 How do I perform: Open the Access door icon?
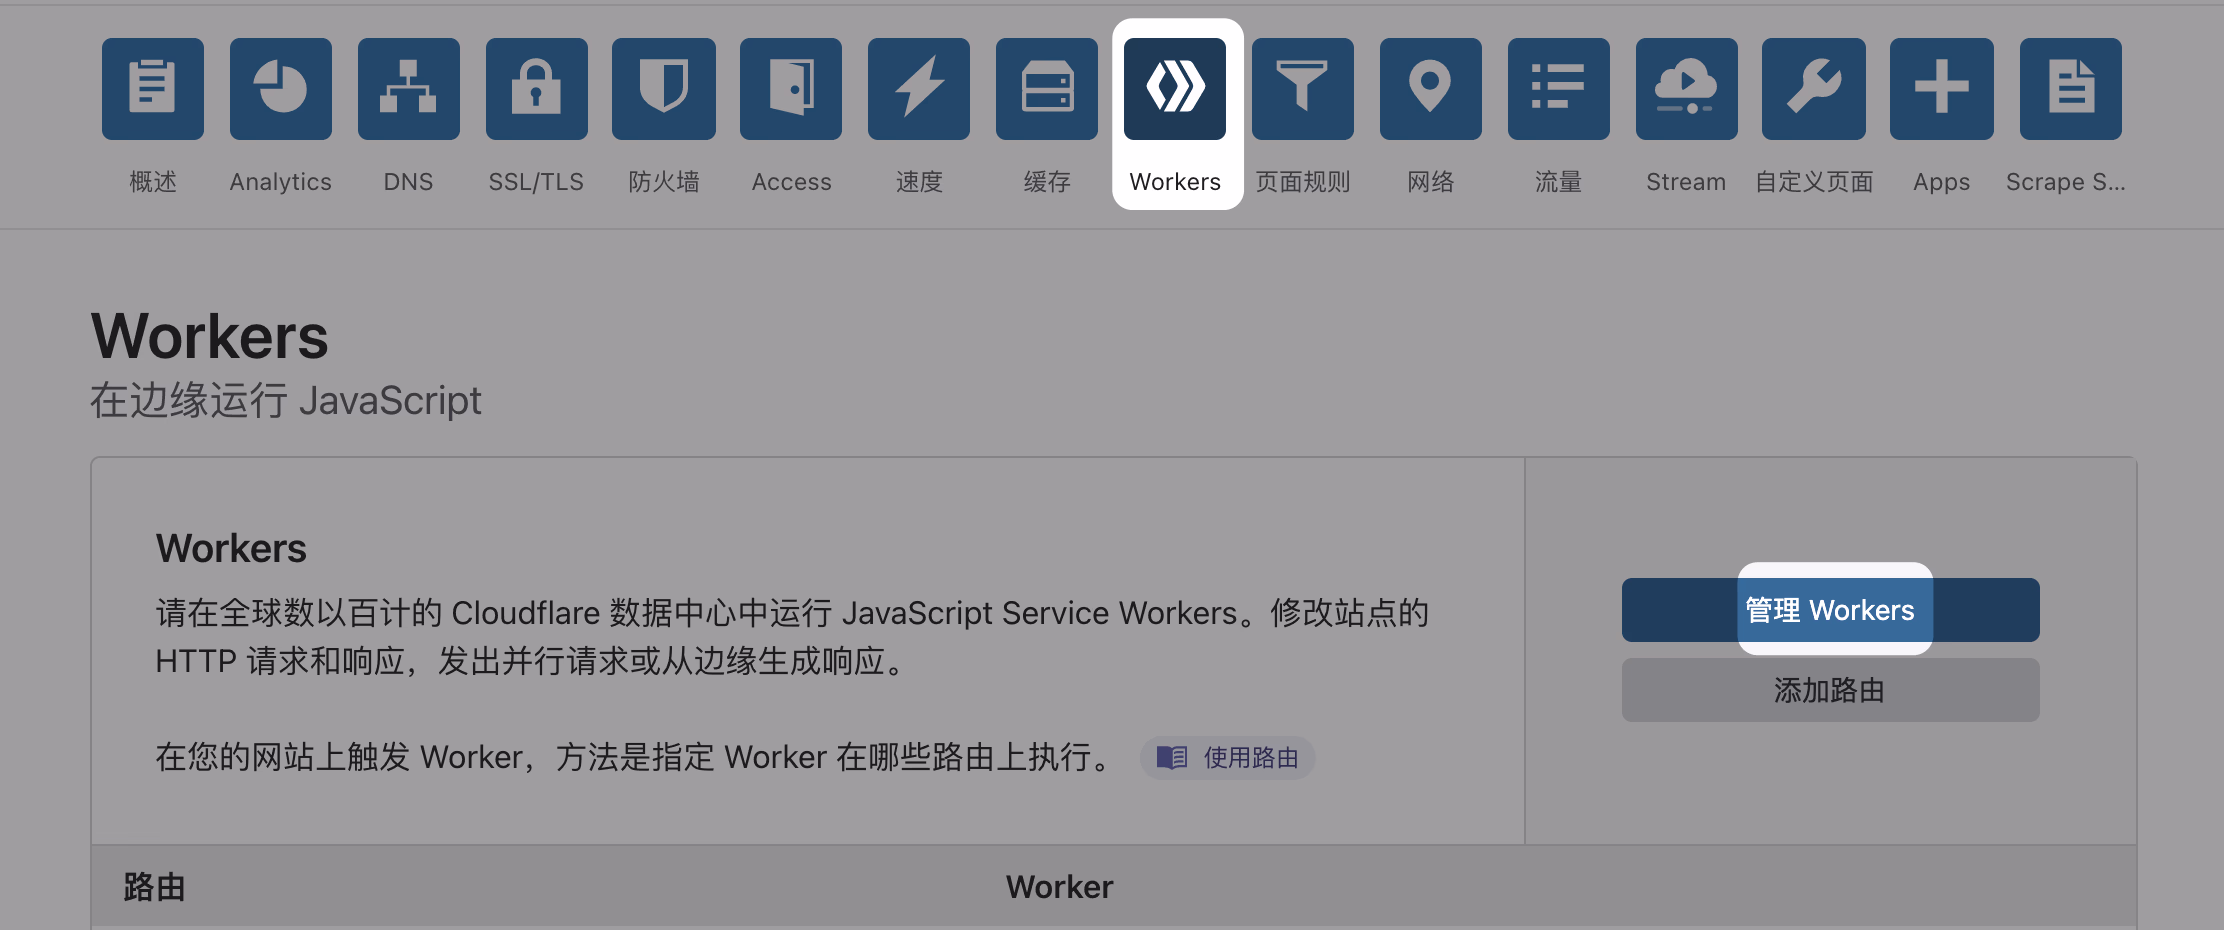(x=791, y=89)
